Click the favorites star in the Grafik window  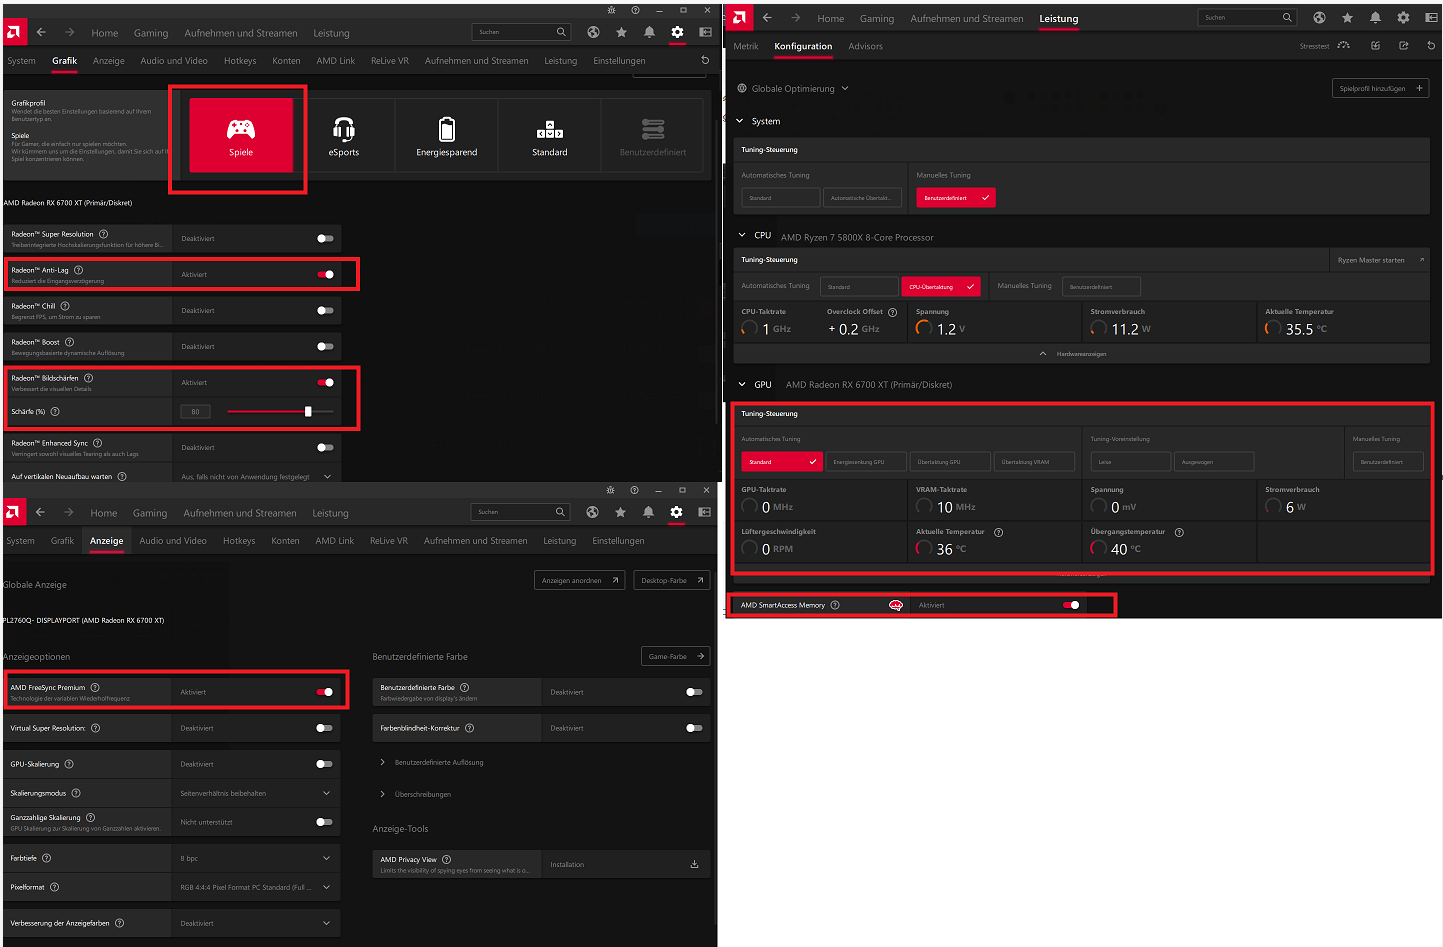pos(621,32)
